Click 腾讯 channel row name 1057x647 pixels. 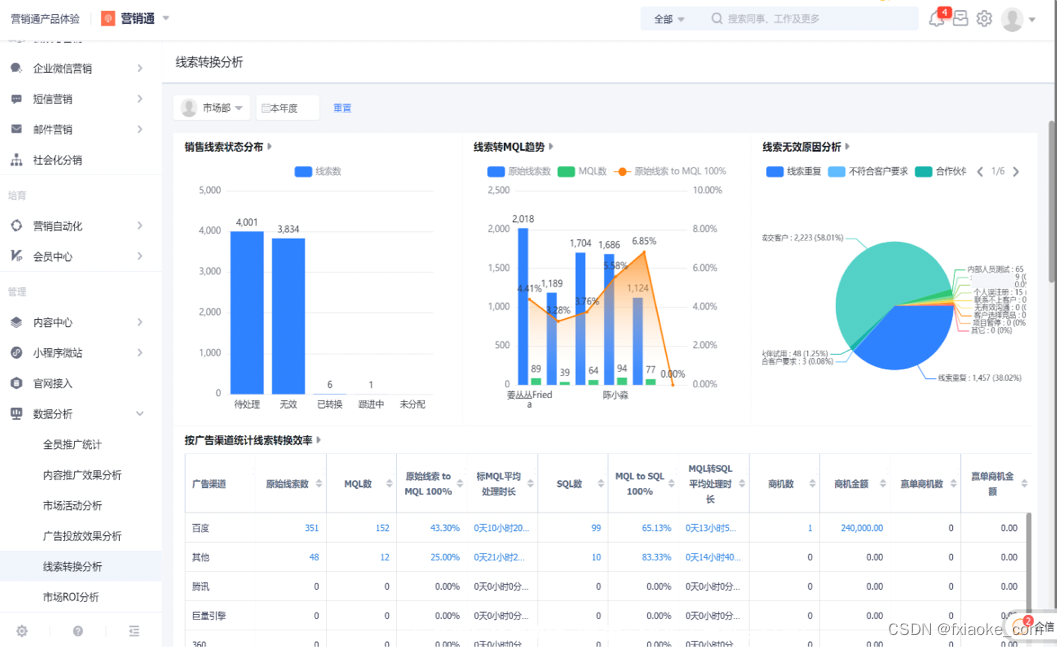point(201,587)
